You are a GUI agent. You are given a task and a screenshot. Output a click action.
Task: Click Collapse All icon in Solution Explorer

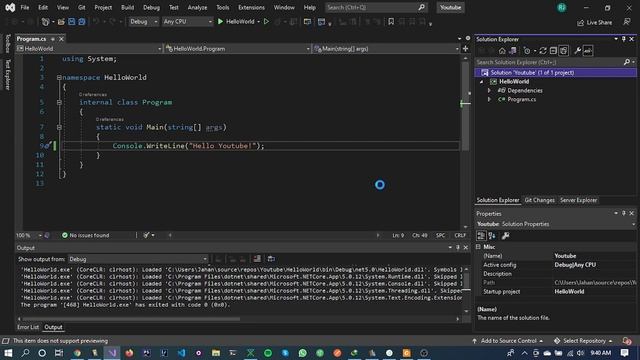pyautogui.click(x=553, y=51)
